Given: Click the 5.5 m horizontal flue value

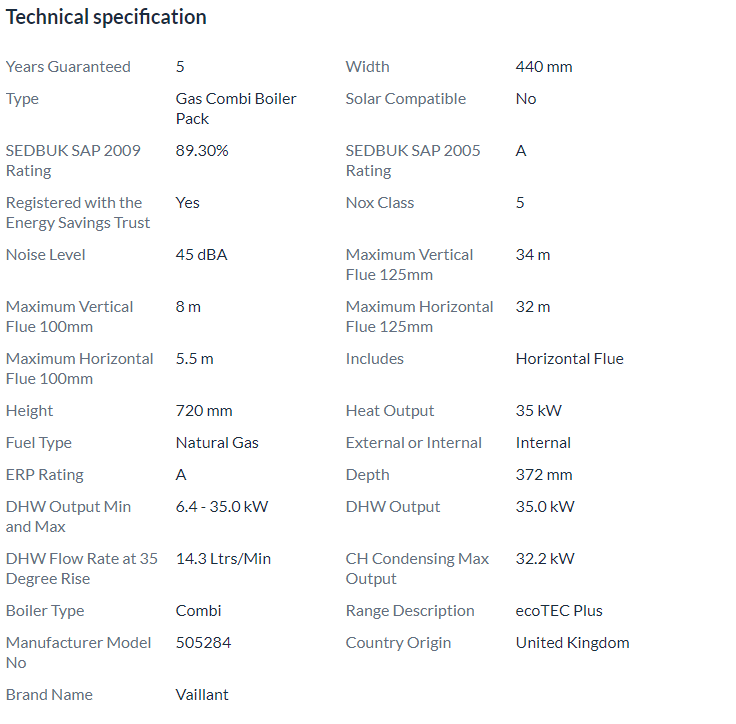Looking at the screenshot, I should [x=194, y=359].
